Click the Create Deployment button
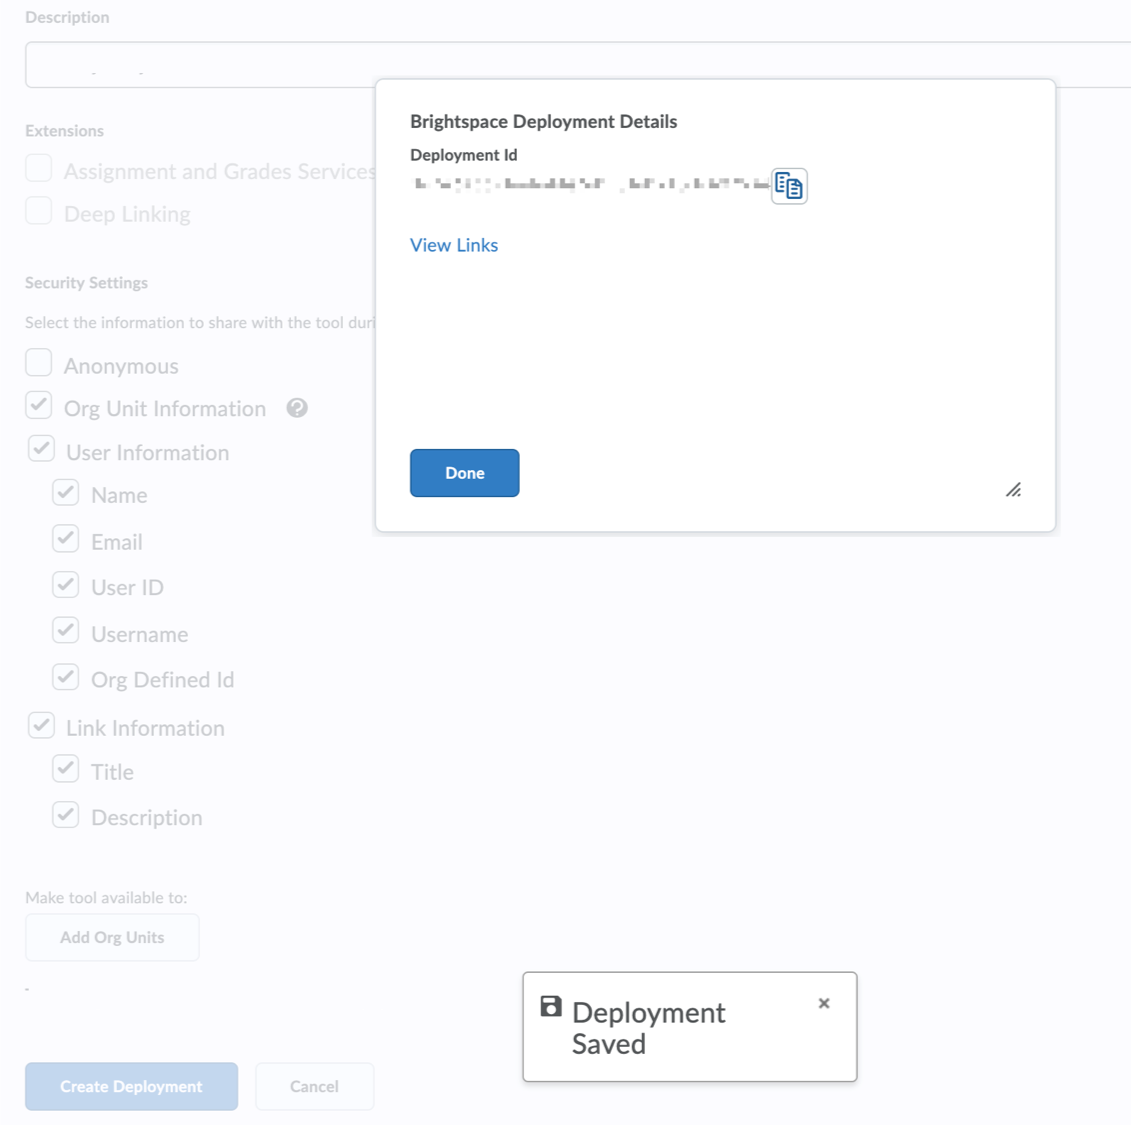 (131, 1086)
